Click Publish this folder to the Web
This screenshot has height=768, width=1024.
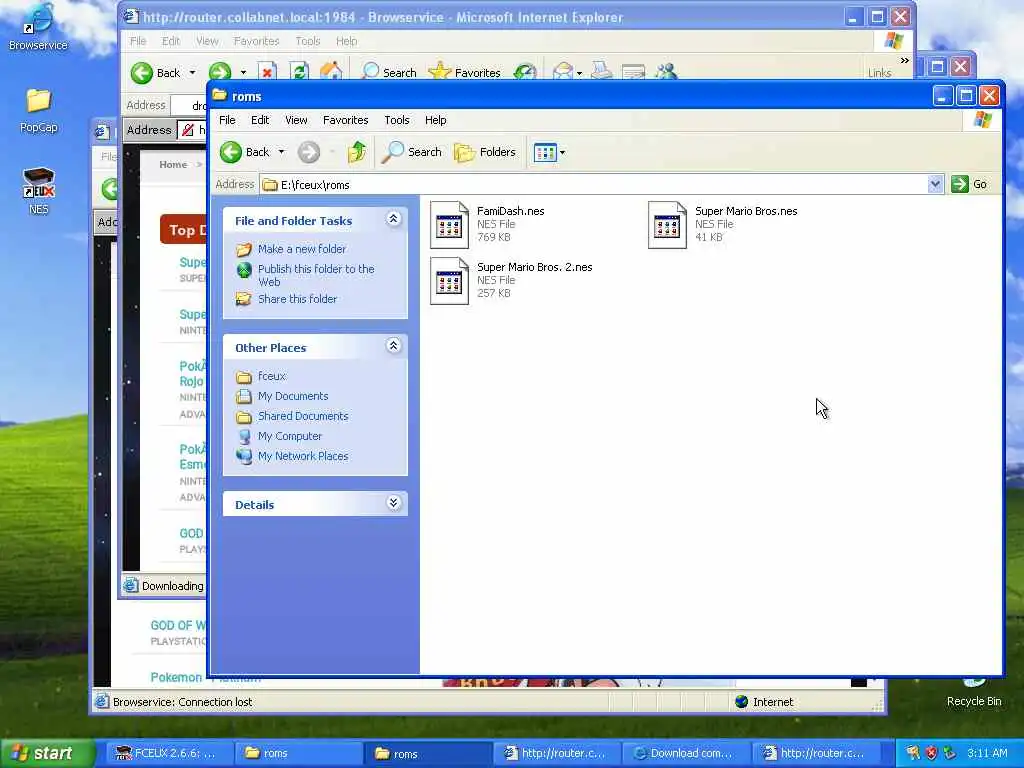tap(315, 275)
